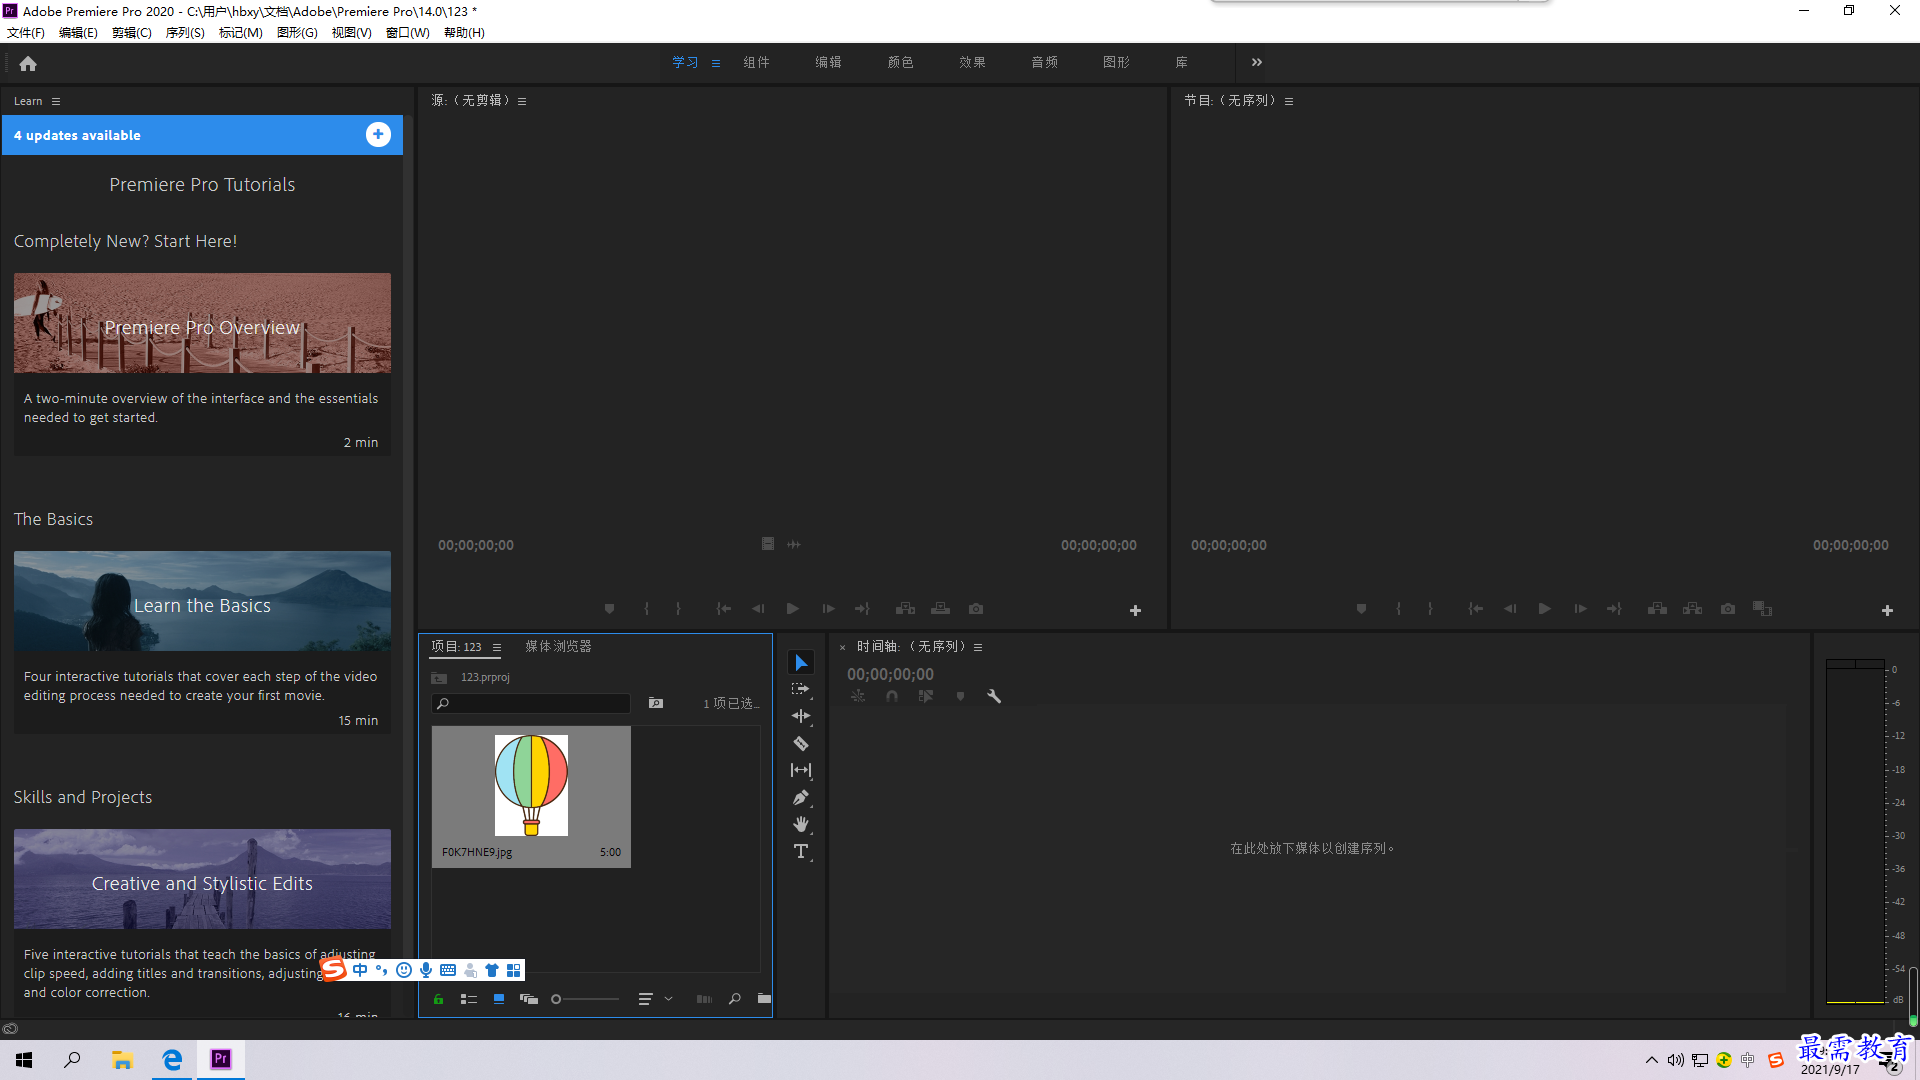Switch to 编辑 workspace

828,62
